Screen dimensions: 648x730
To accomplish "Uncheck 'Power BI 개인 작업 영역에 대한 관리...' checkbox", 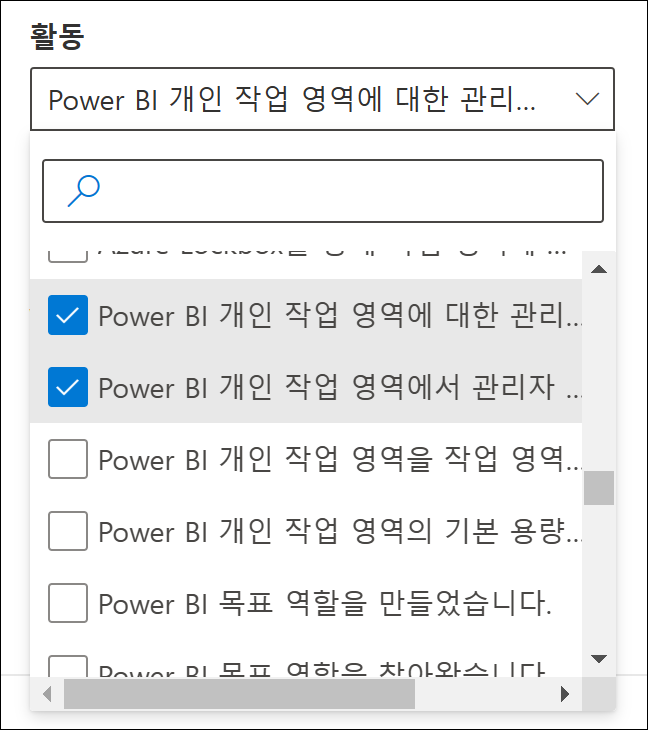I will coord(68,315).
